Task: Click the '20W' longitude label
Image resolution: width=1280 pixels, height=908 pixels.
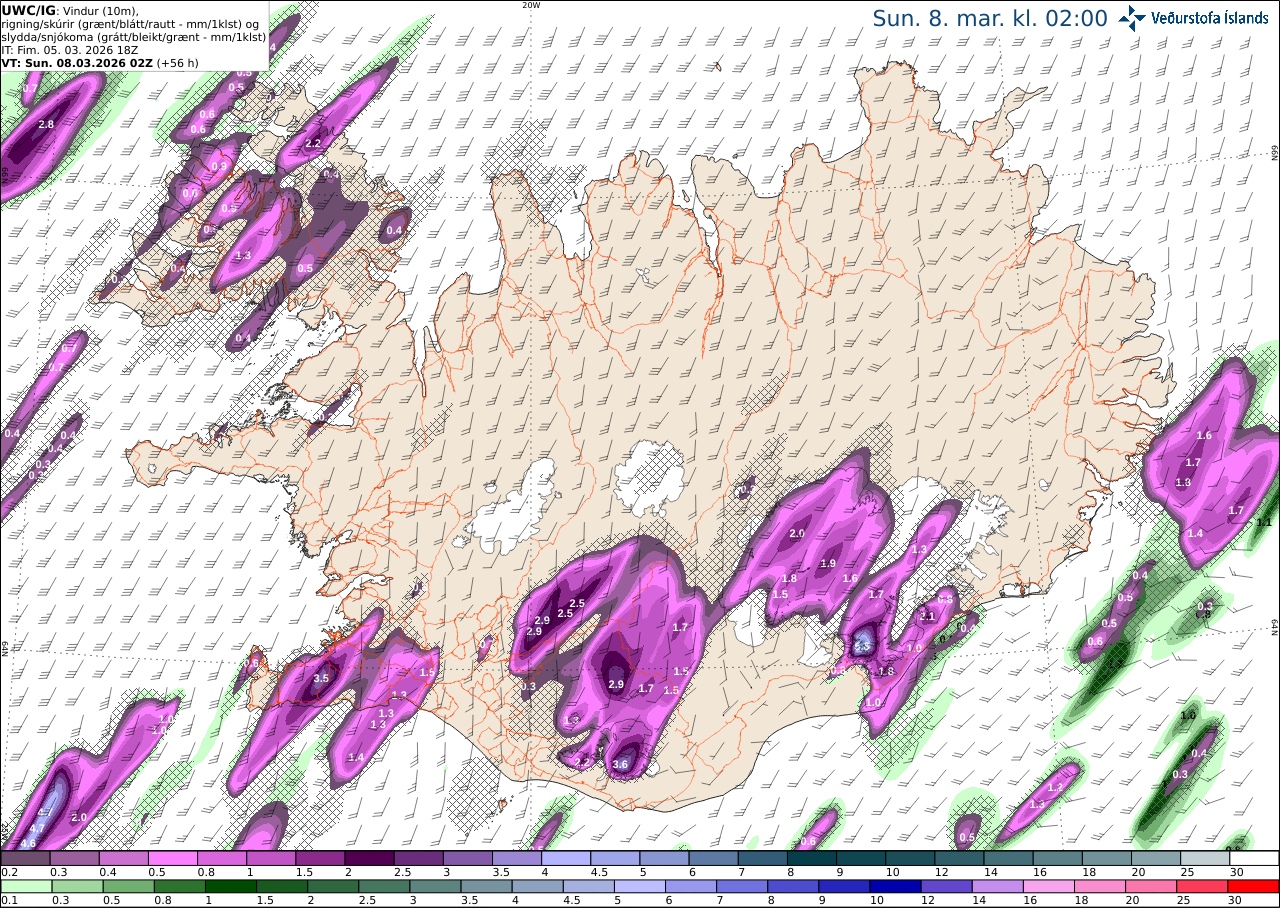Action: coord(531,5)
